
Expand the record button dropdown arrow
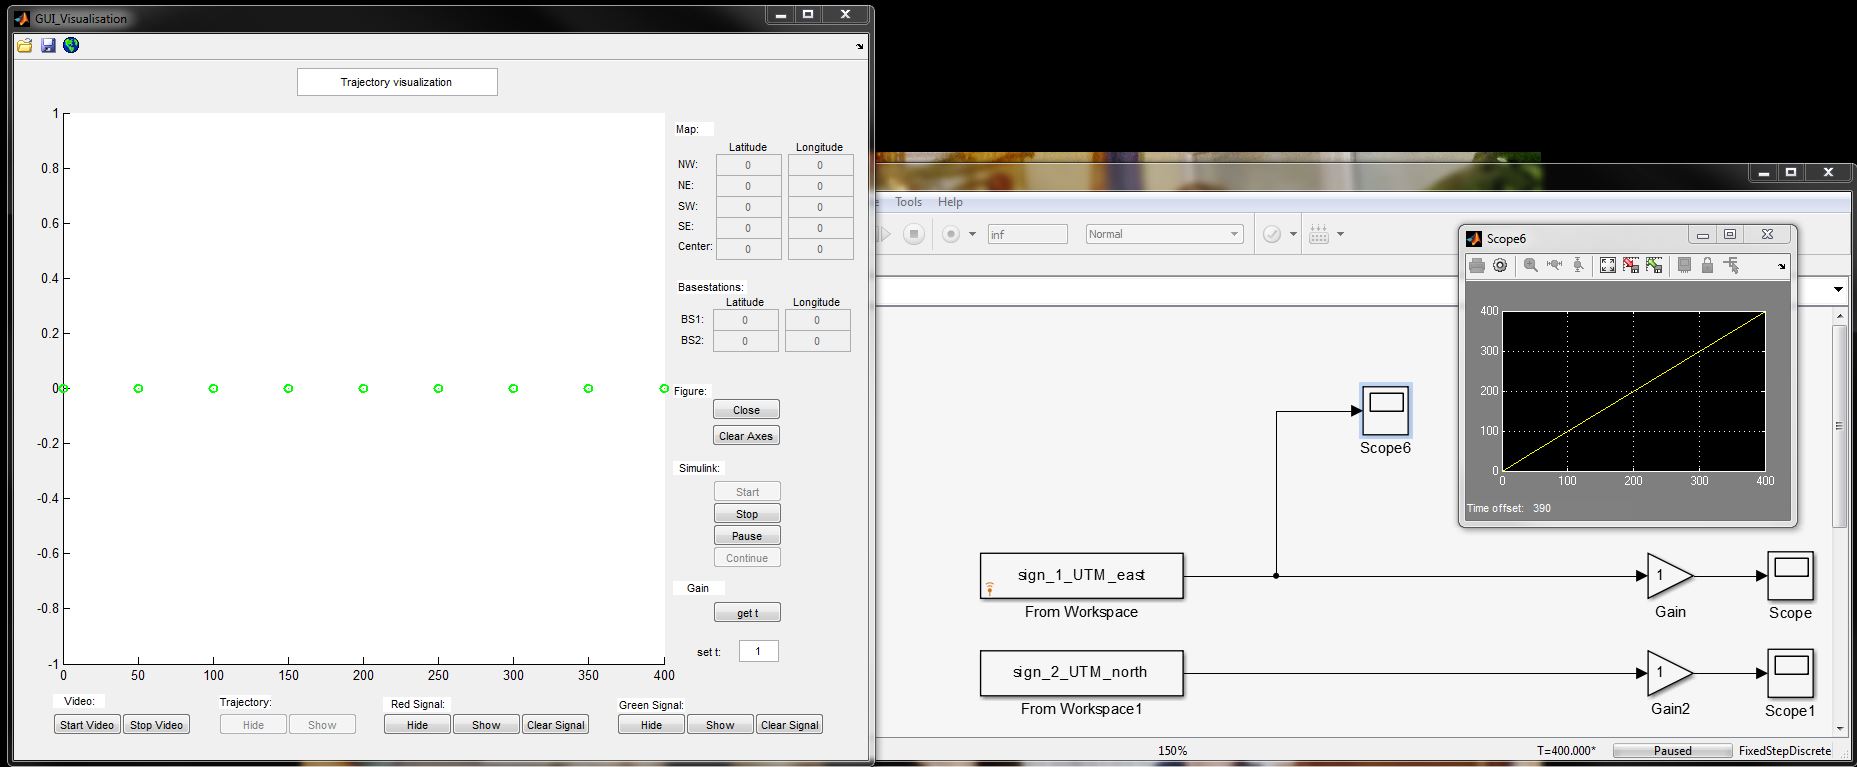(972, 234)
